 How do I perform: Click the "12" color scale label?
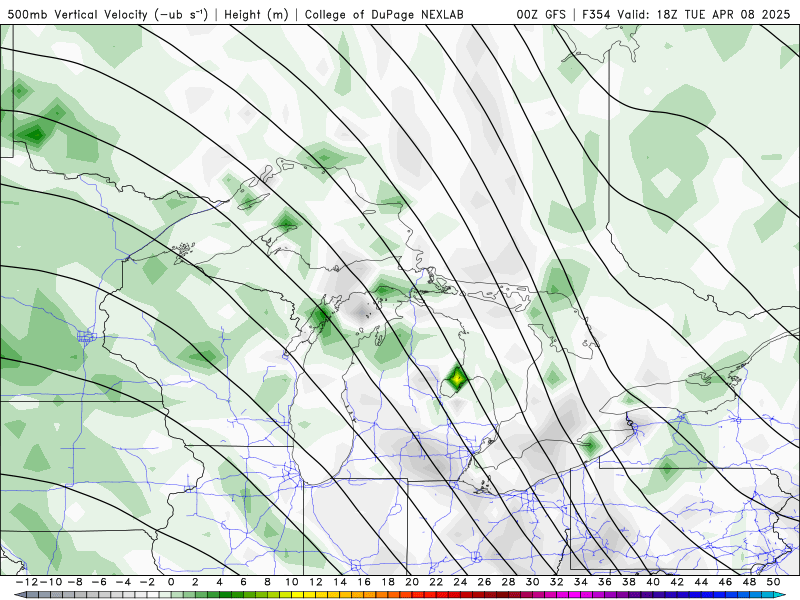click(x=316, y=582)
